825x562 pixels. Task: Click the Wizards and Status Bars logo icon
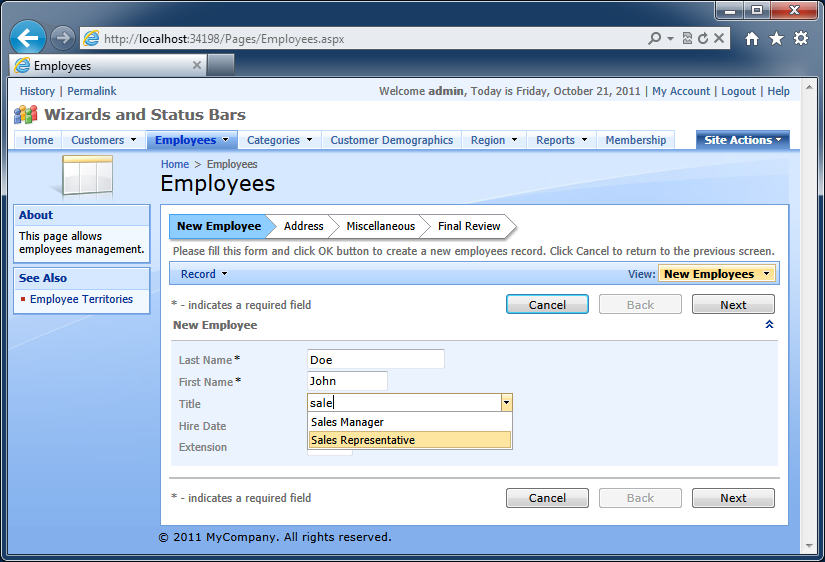(25, 114)
